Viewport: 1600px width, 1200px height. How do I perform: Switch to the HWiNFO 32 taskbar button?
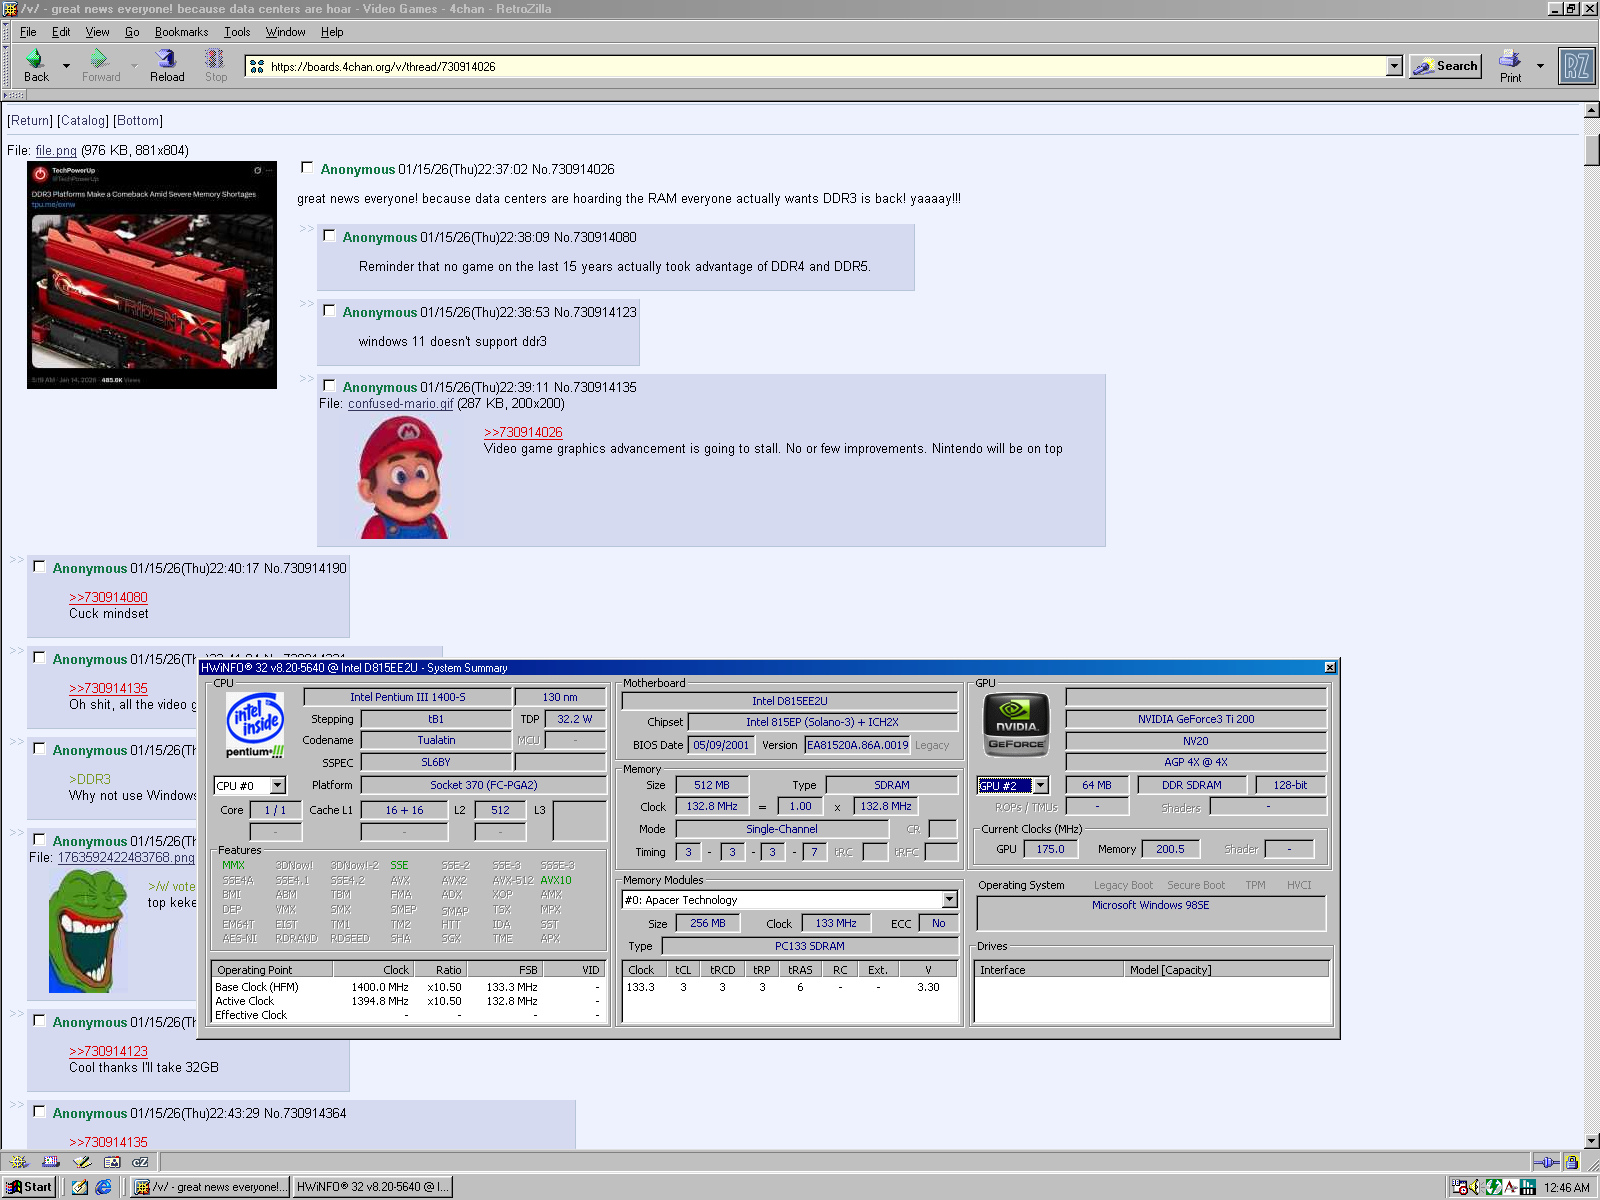tap(373, 1187)
